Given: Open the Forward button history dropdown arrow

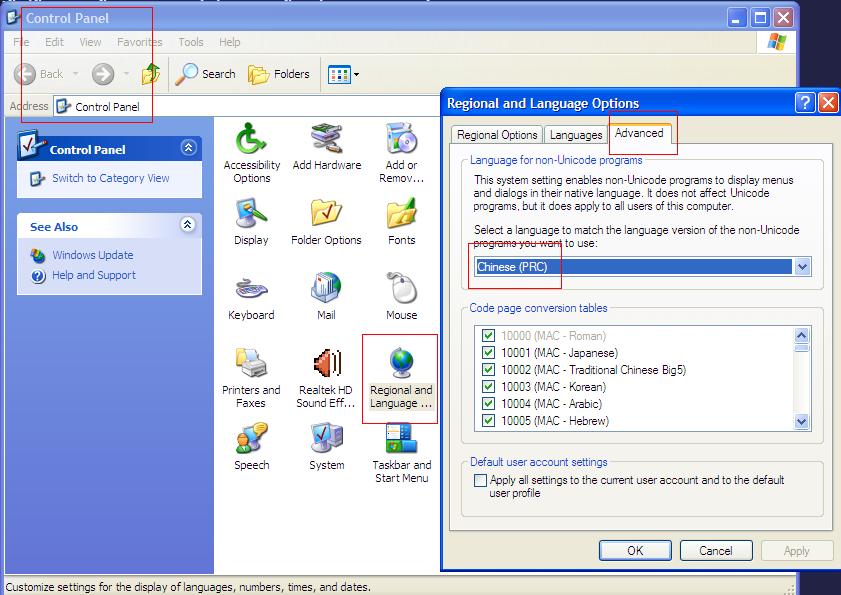Looking at the screenshot, I should pyautogui.click(x=127, y=74).
